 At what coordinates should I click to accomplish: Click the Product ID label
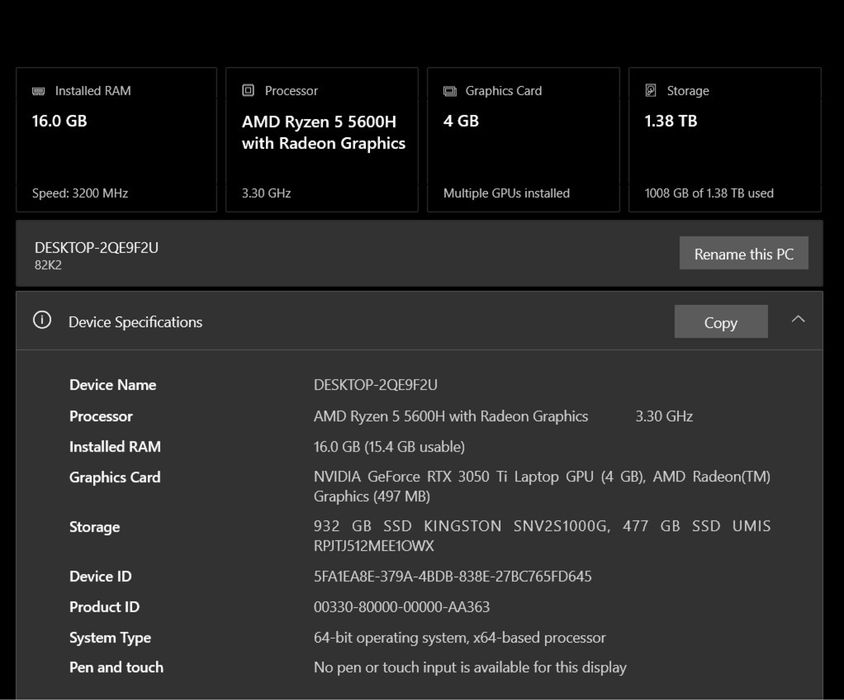click(x=104, y=607)
